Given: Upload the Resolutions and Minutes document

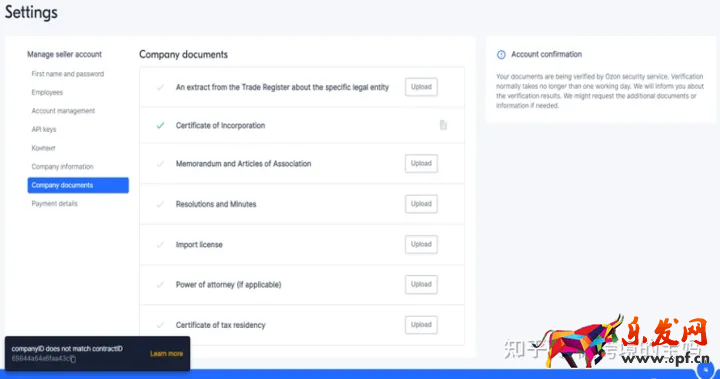Looking at the screenshot, I should tap(421, 204).
